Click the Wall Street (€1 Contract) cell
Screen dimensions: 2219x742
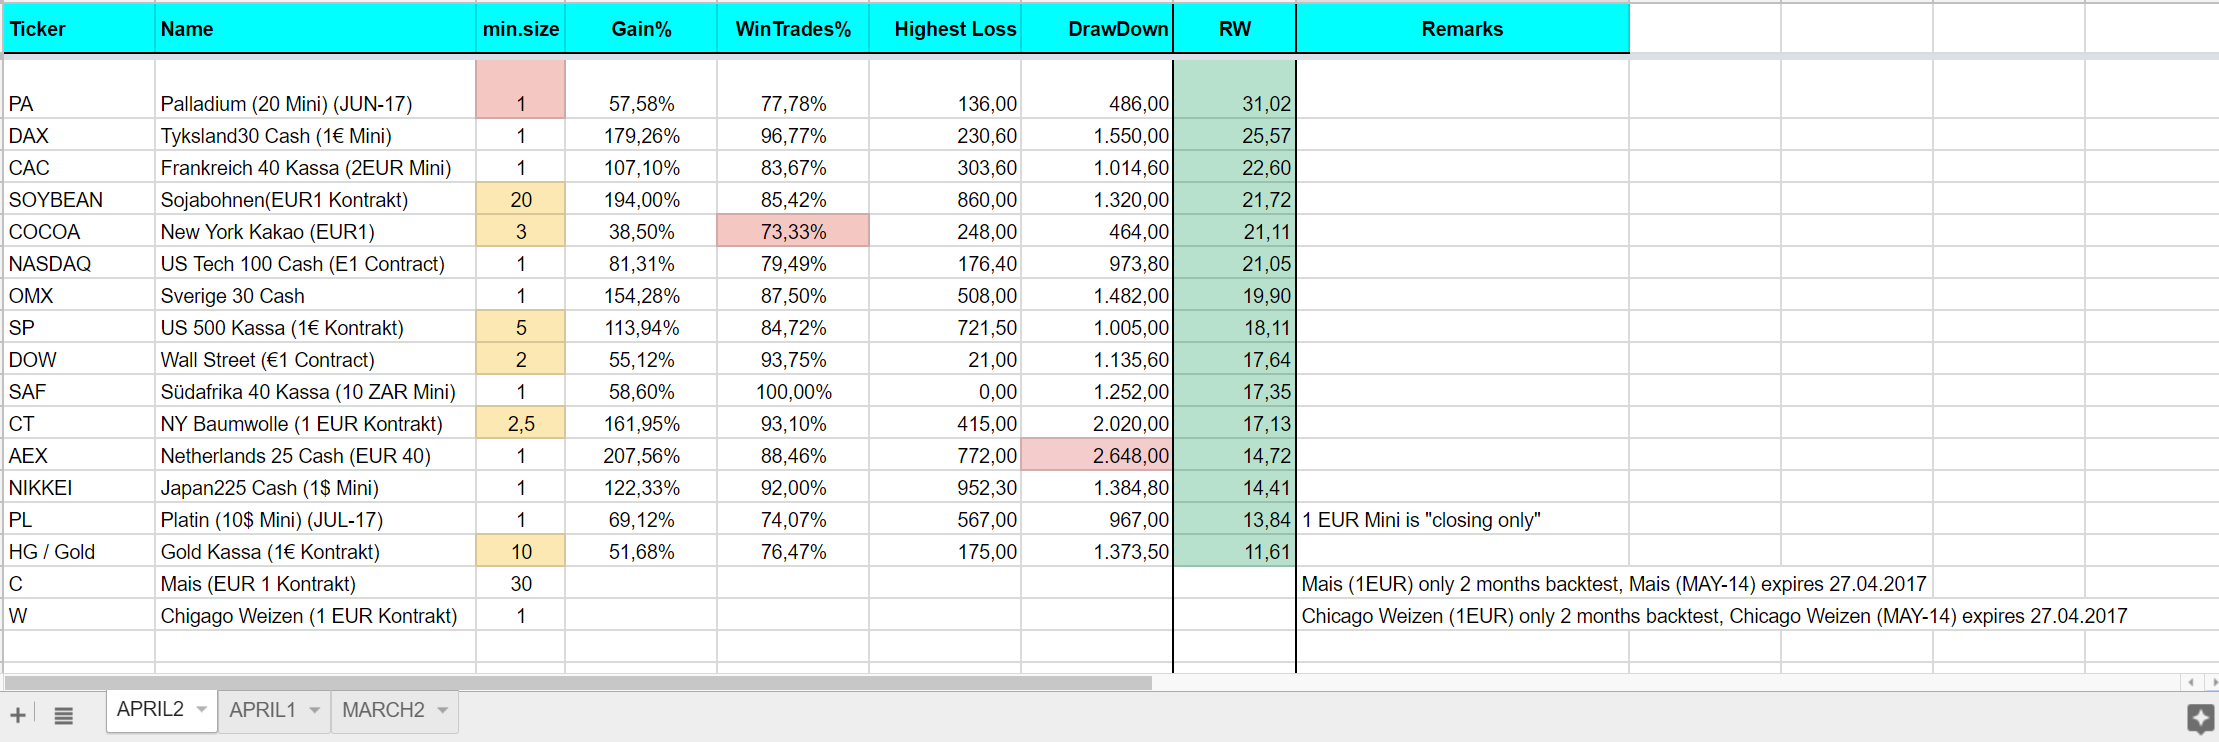[315, 359]
